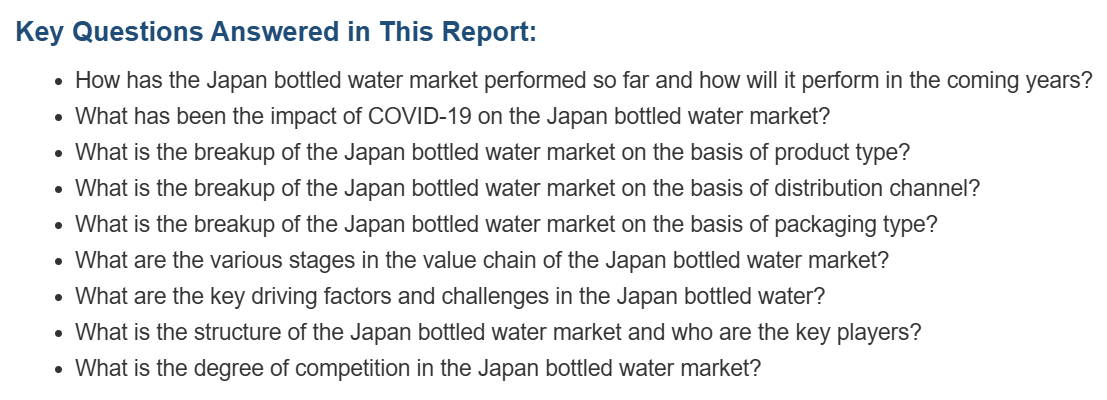Select the degree of competition question
The height and width of the screenshot is (400, 1107).
coord(418,368)
